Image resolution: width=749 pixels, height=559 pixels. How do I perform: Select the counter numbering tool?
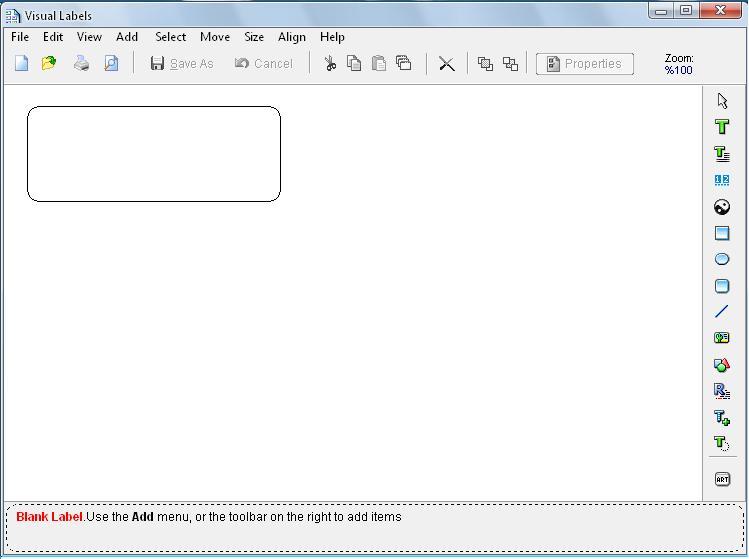tap(722, 180)
